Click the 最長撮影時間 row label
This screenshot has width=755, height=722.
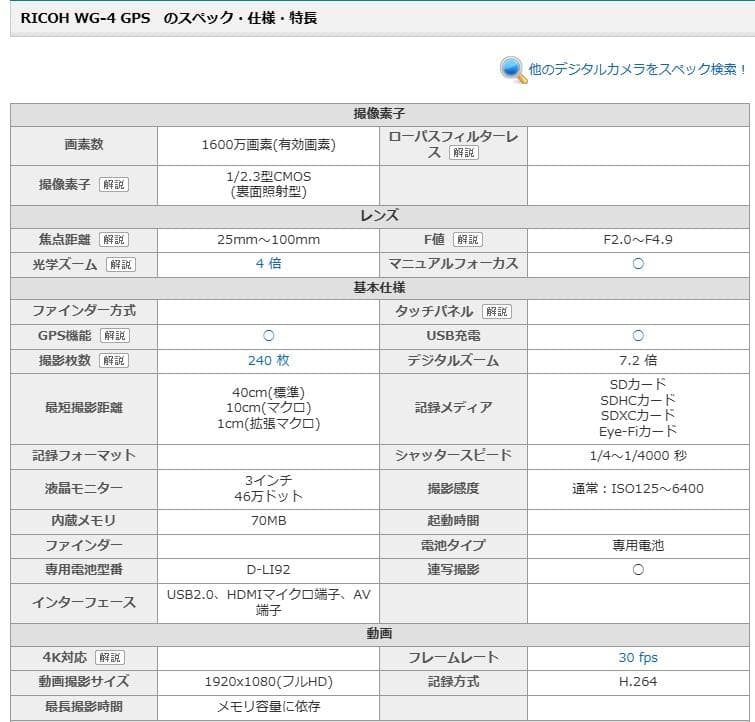84,707
